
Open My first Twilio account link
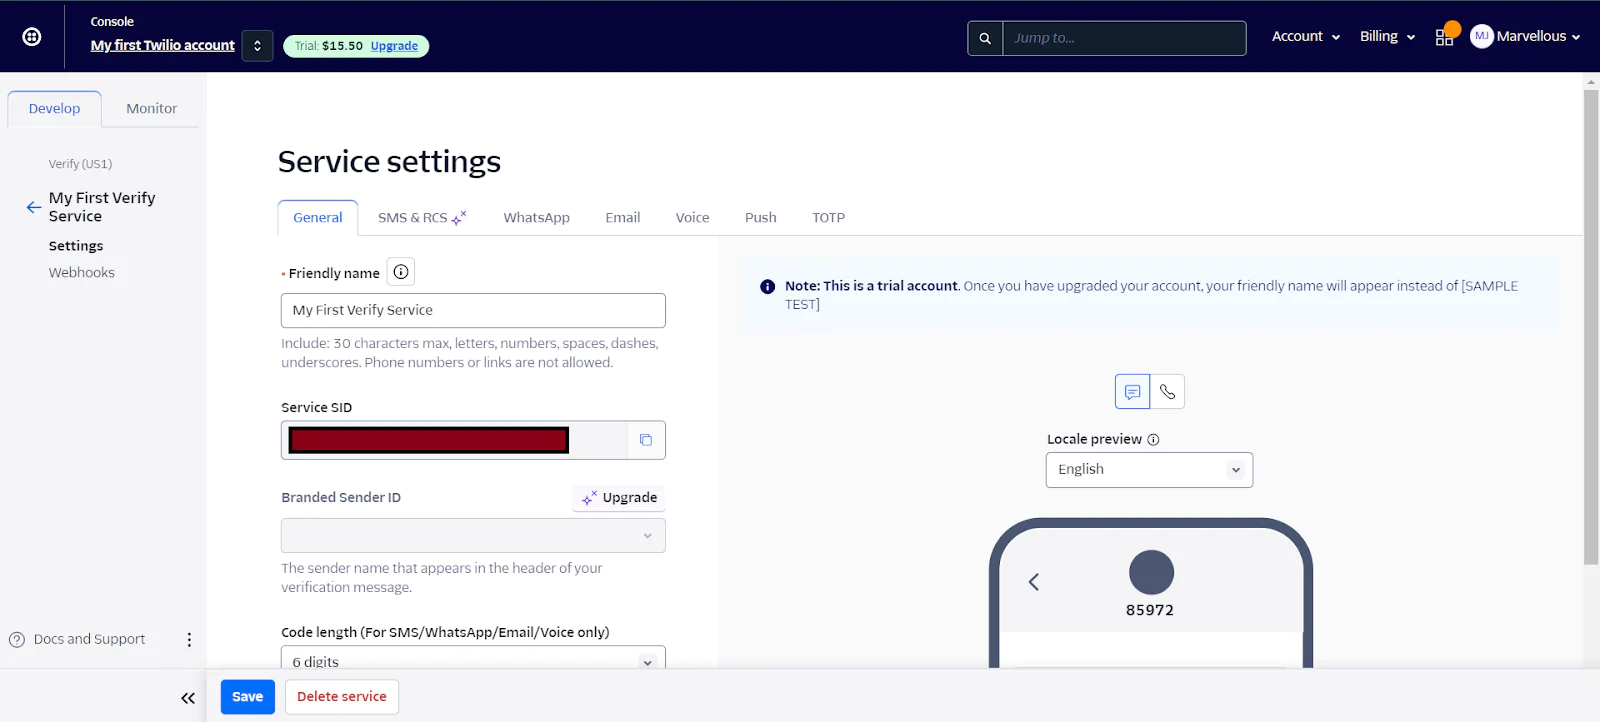[163, 45]
